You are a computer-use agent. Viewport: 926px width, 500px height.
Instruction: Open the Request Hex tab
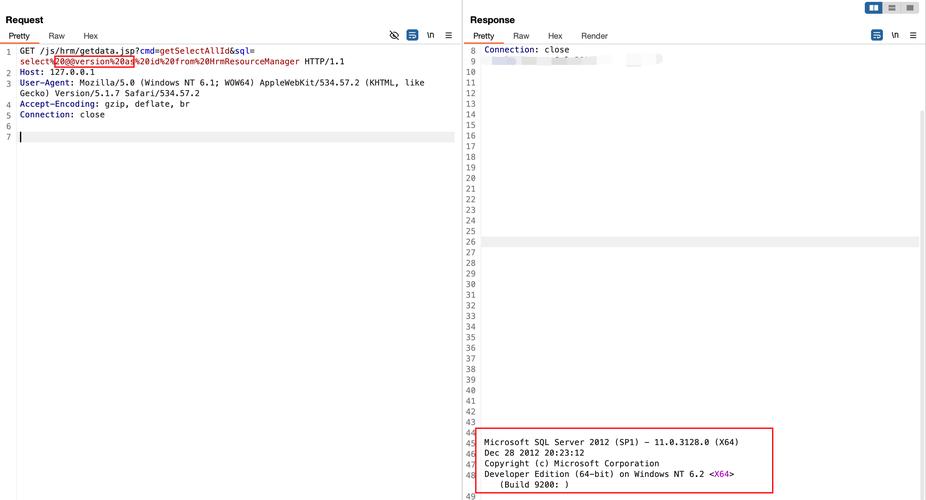(90, 36)
